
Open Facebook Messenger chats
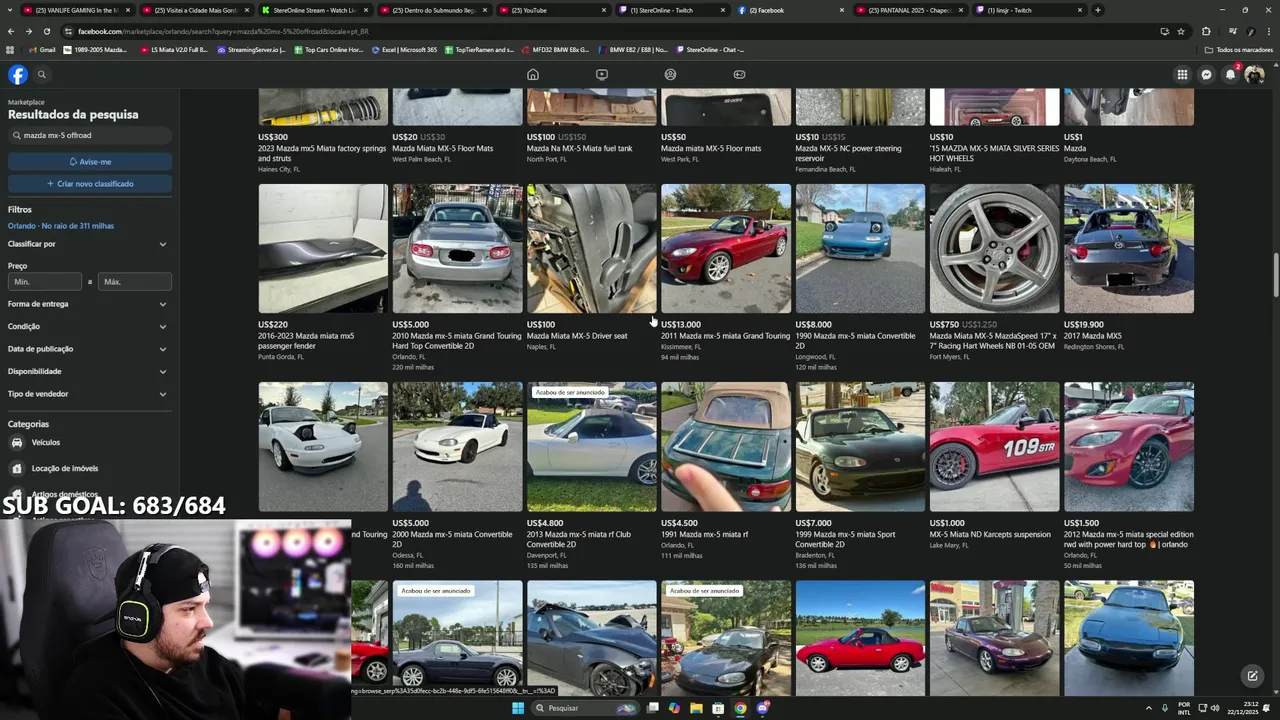(1207, 74)
